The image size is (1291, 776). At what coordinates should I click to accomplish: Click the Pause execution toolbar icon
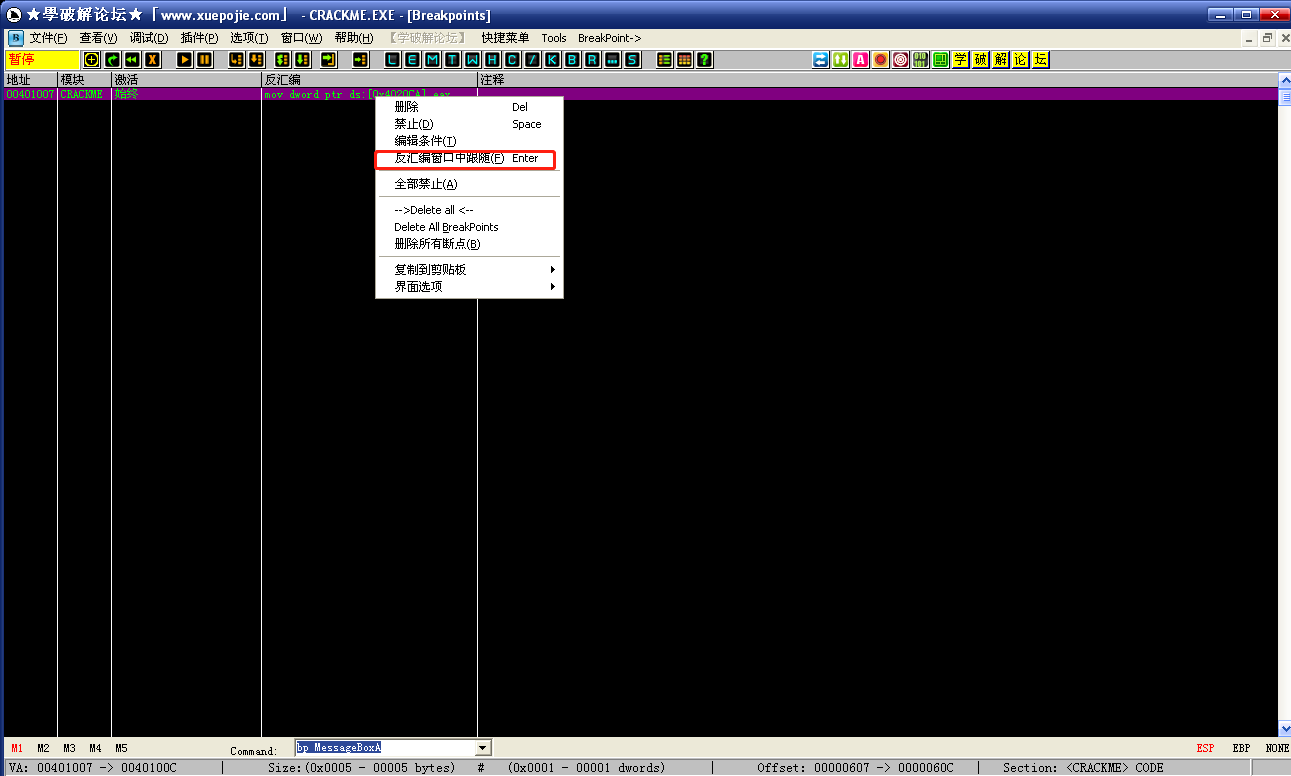pyautogui.click(x=204, y=60)
